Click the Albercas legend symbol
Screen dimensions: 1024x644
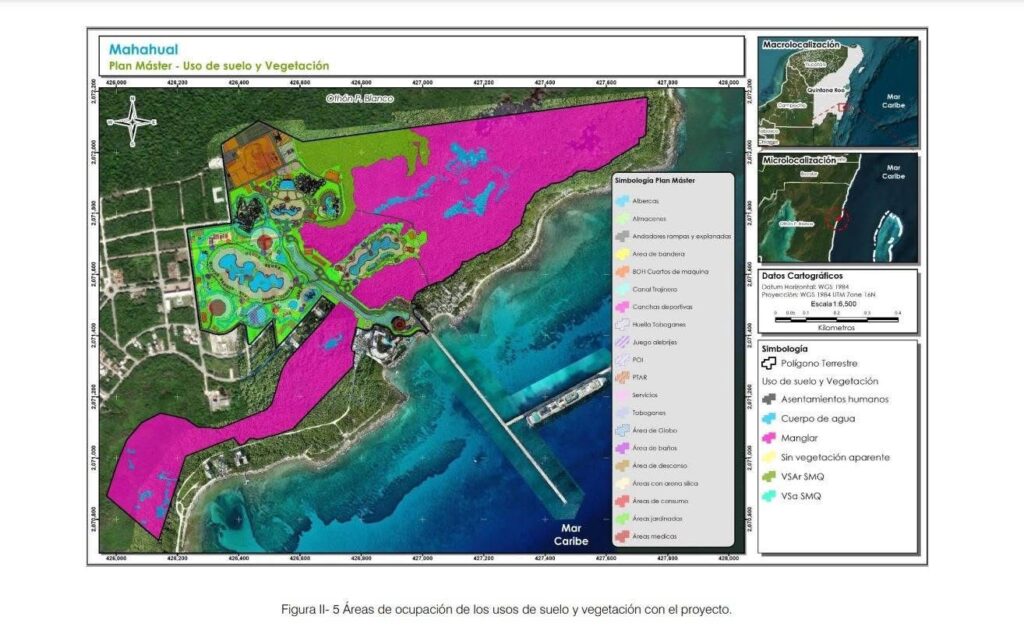622,201
